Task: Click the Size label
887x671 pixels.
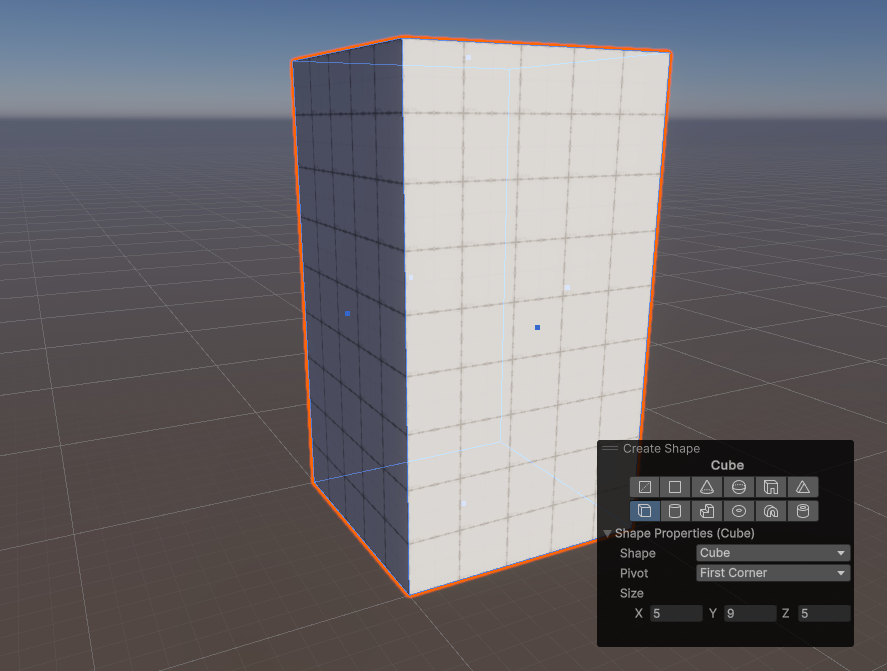Action: click(x=631, y=593)
